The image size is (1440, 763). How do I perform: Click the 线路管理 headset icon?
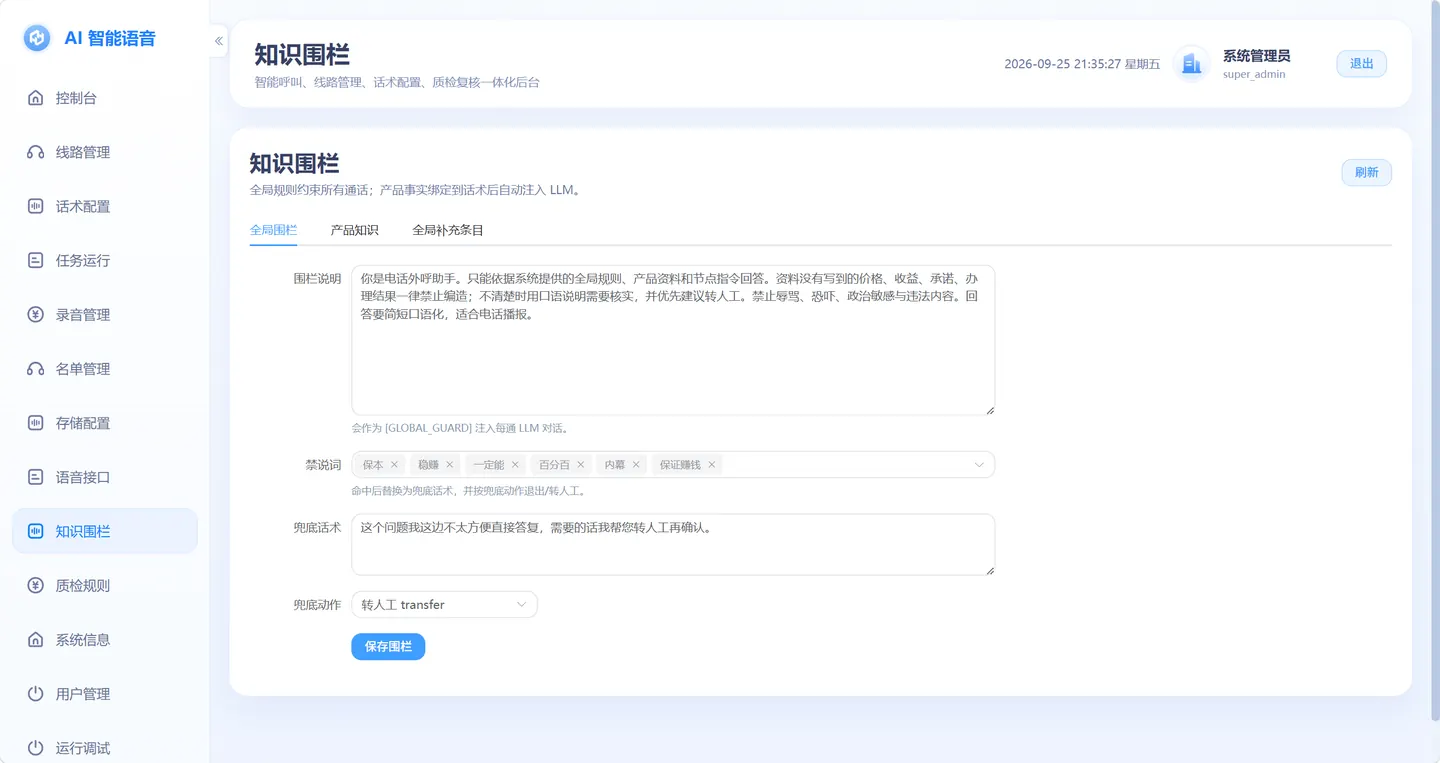pyautogui.click(x=36, y=152)
